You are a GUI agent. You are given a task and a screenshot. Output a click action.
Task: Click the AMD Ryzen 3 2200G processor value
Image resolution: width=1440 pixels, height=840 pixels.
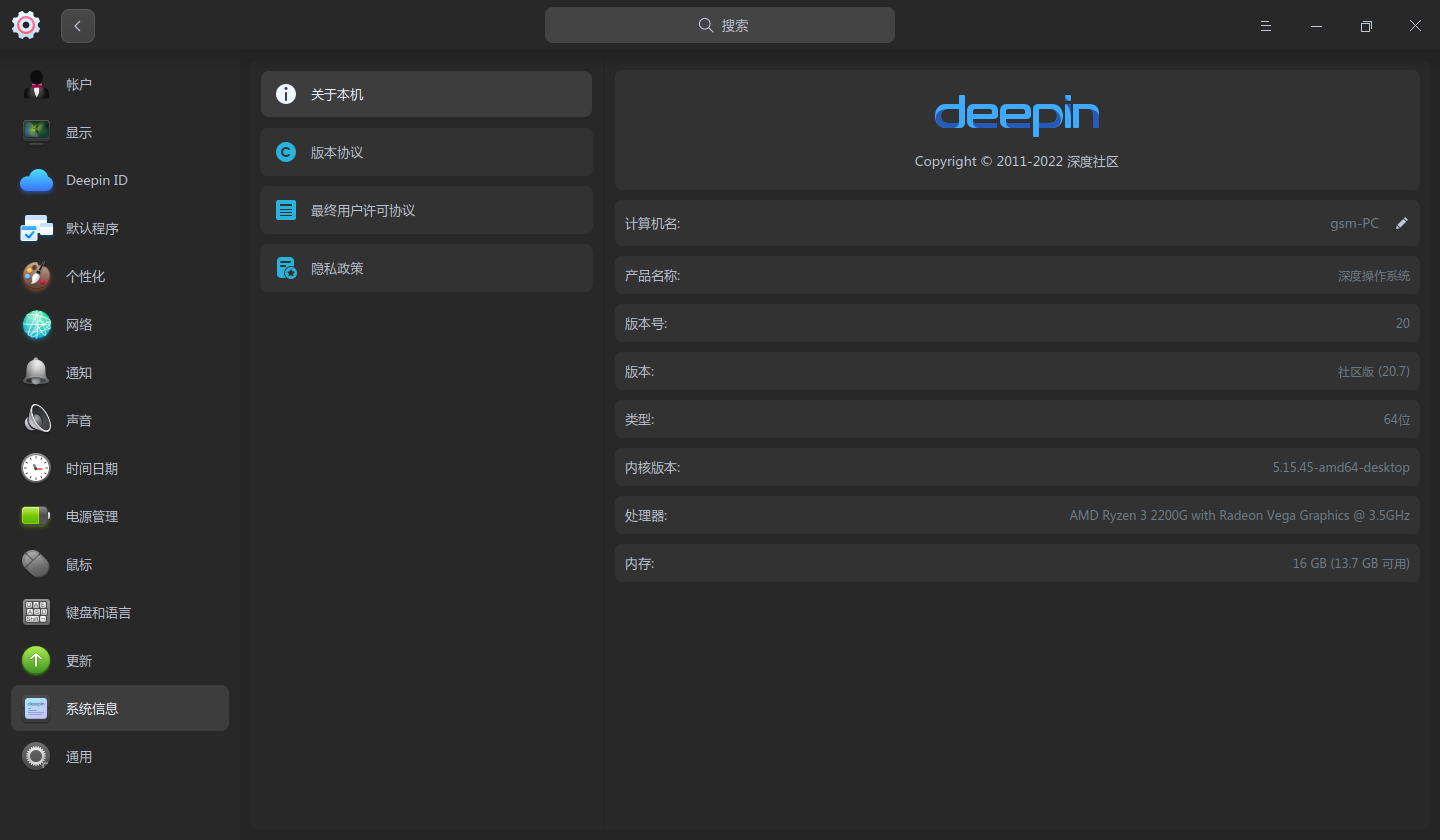[1240, 515]
